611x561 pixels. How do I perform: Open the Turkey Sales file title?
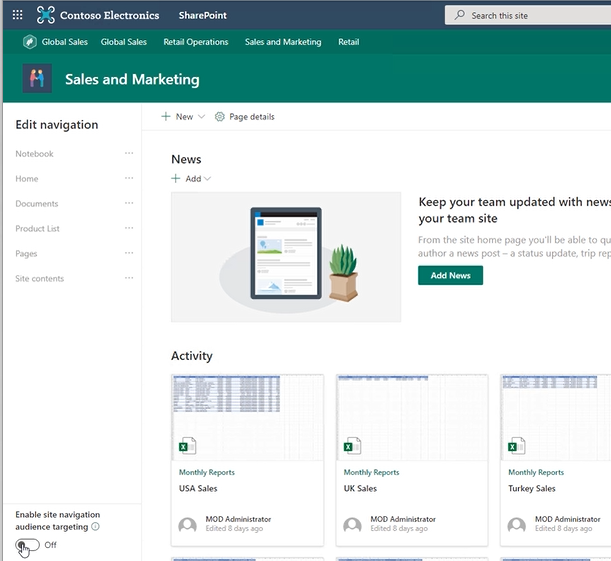click(x=532, y=488)
